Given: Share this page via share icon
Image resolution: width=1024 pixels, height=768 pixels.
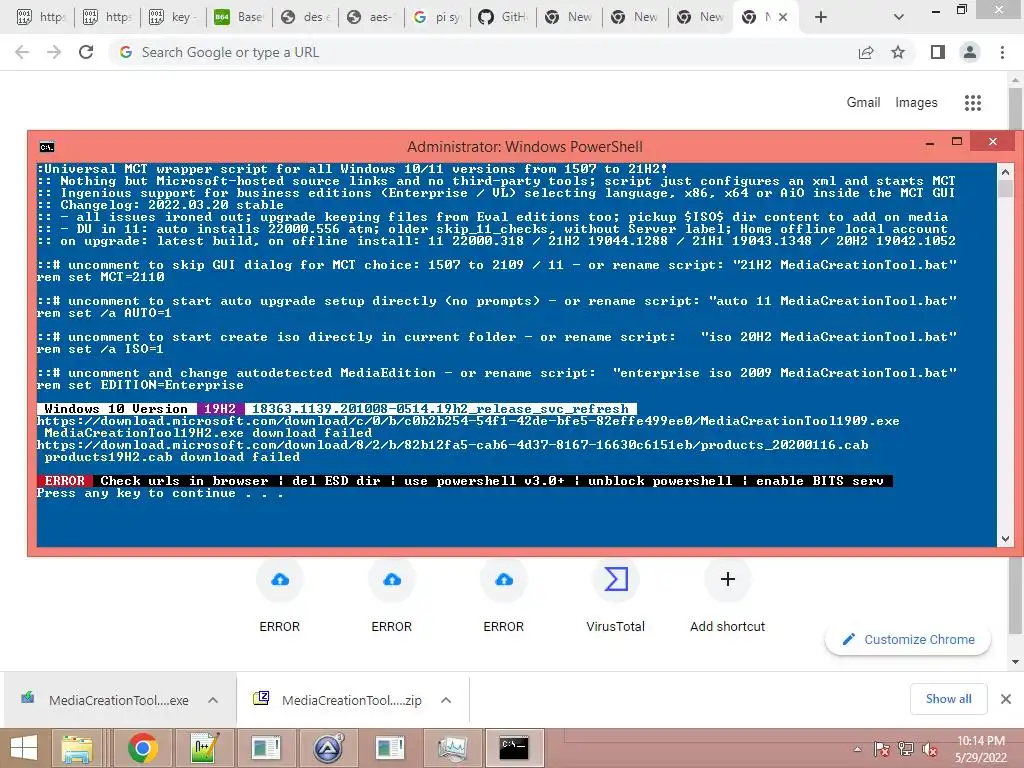Looking at the screenshot, I should (866, 52).
